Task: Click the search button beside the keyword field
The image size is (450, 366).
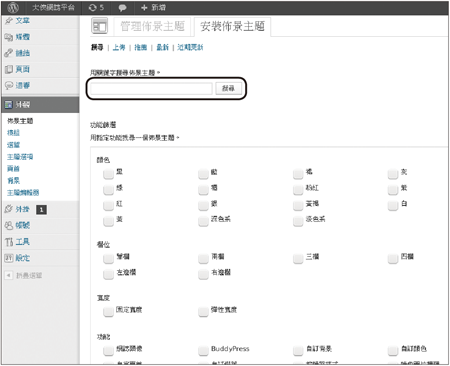Action: [x=228, y=88]
